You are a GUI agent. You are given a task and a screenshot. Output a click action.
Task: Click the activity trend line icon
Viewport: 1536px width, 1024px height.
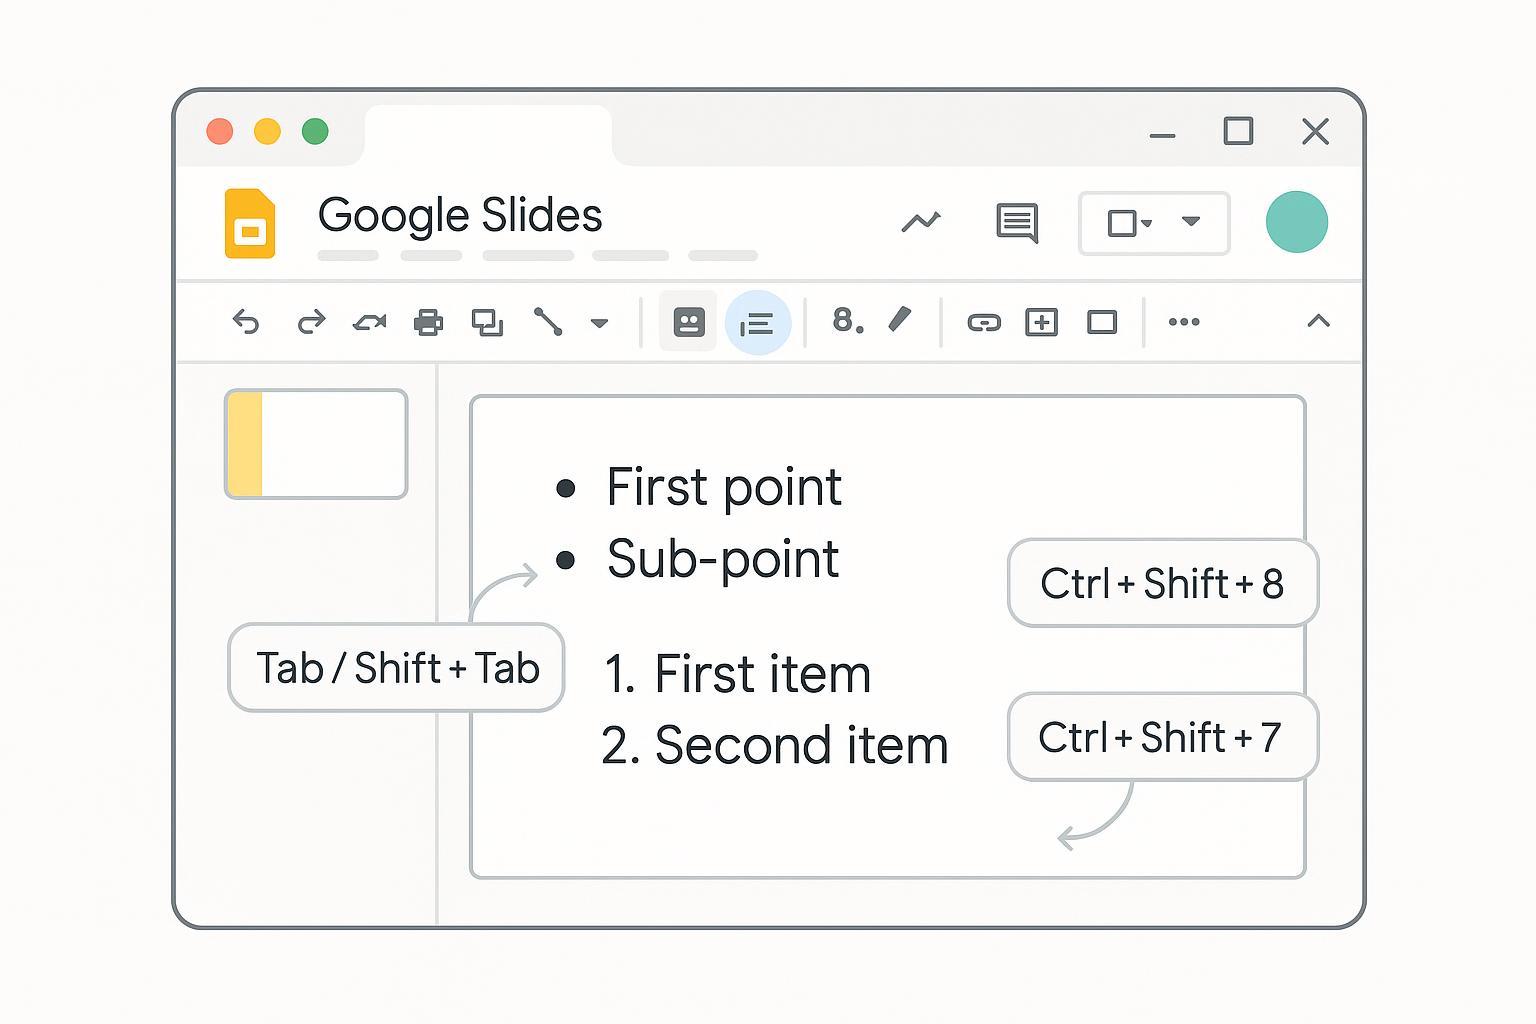click(x=921, y=221)
